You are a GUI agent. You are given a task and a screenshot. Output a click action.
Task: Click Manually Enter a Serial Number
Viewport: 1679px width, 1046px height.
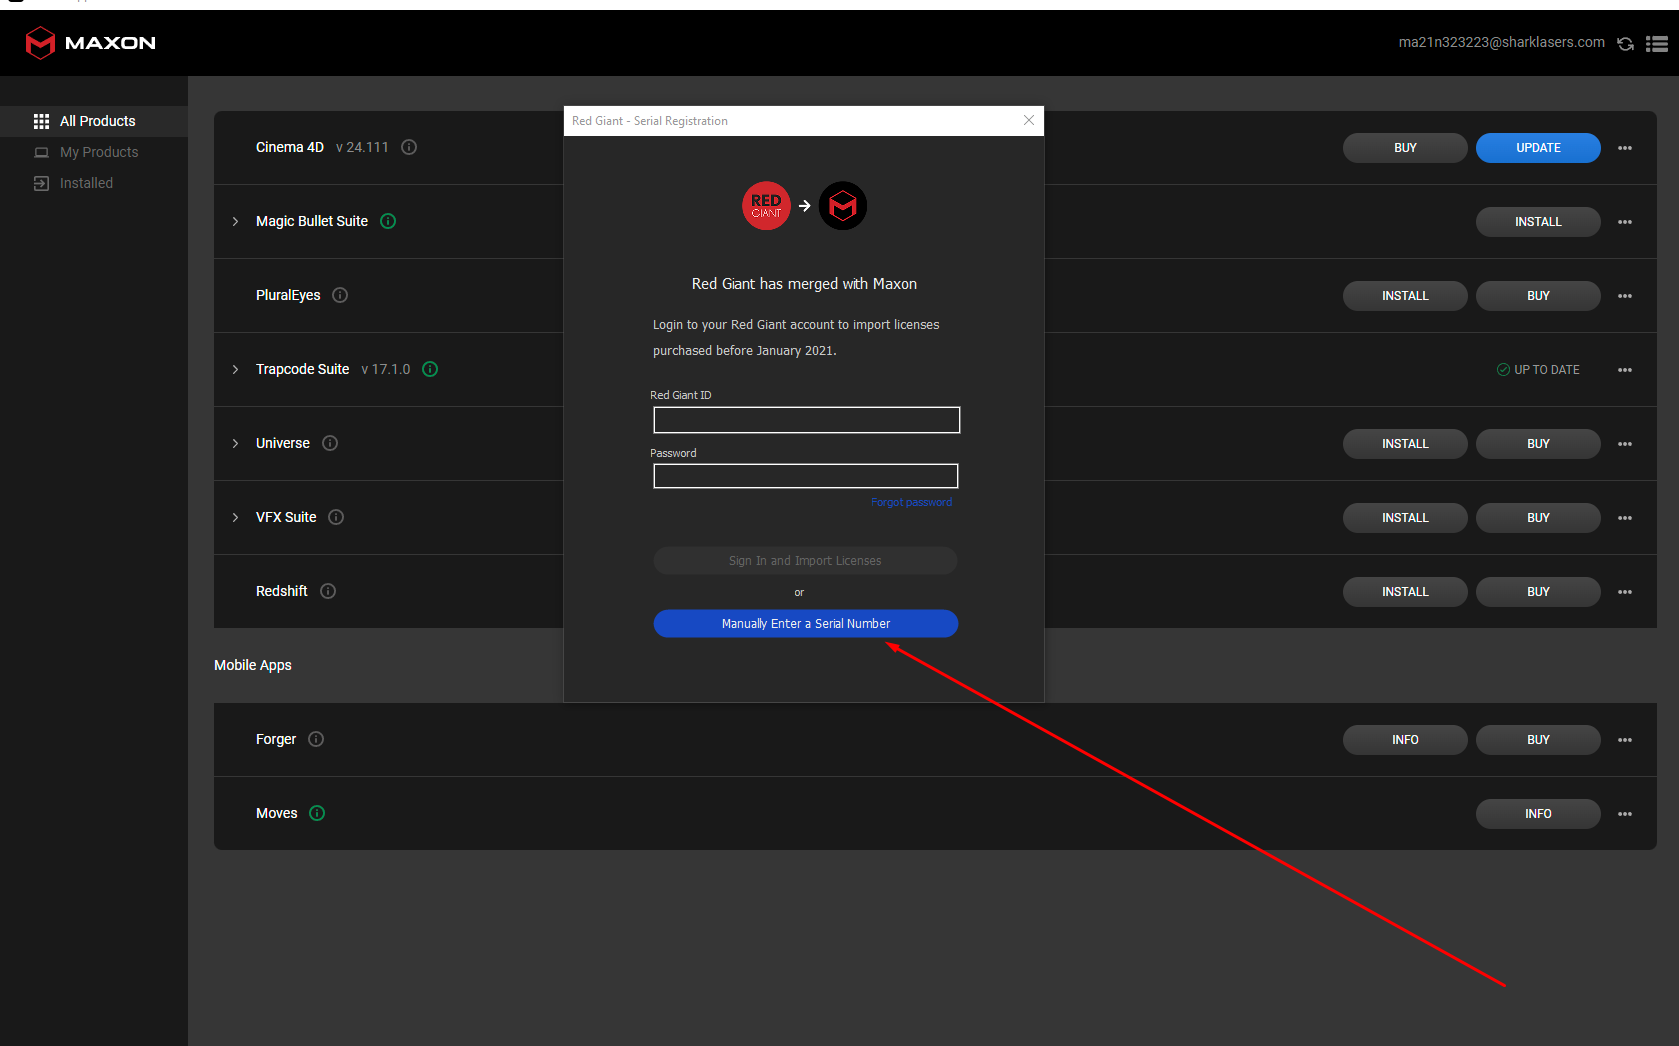(806, 624)
